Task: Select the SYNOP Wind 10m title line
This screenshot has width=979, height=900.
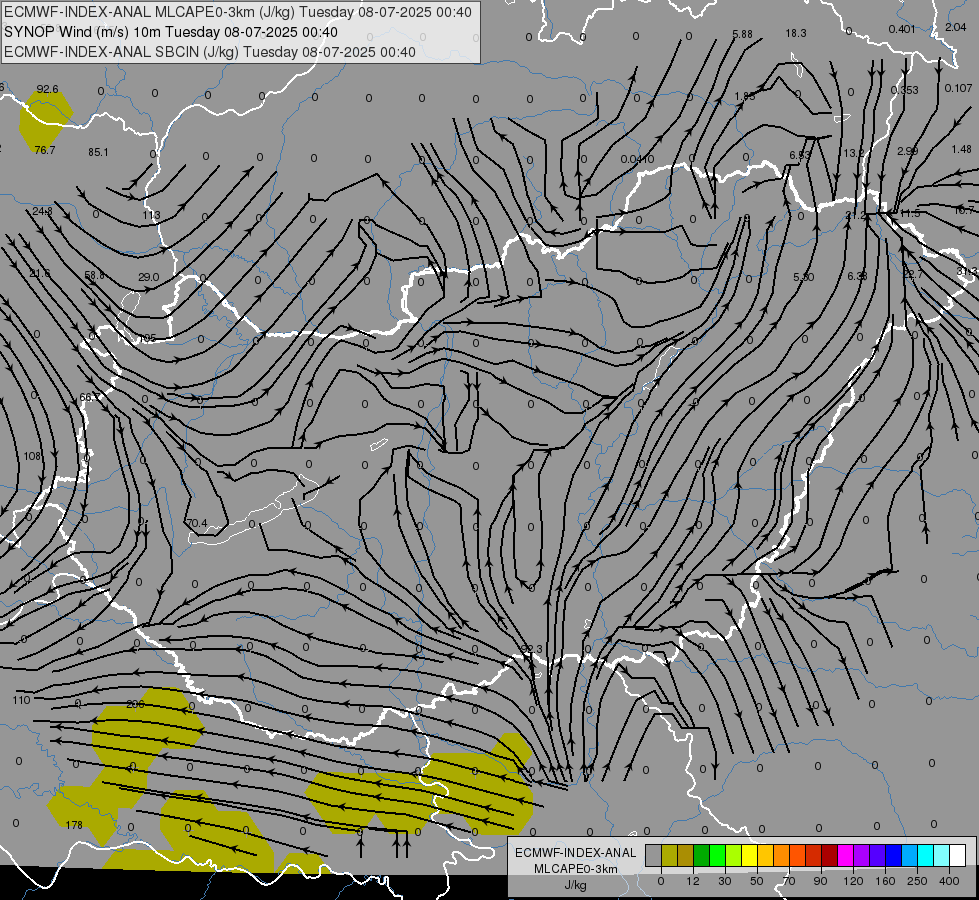Action: [x=170, y=32]
